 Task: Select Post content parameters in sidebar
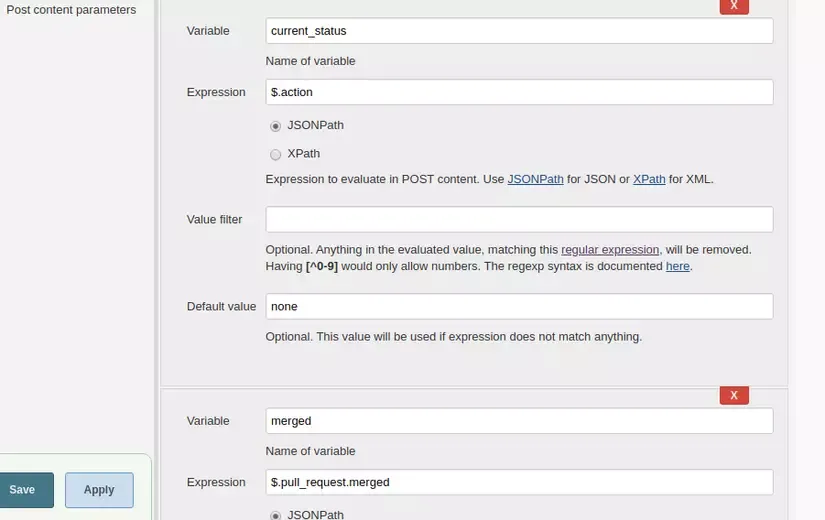tap(71, 10)
